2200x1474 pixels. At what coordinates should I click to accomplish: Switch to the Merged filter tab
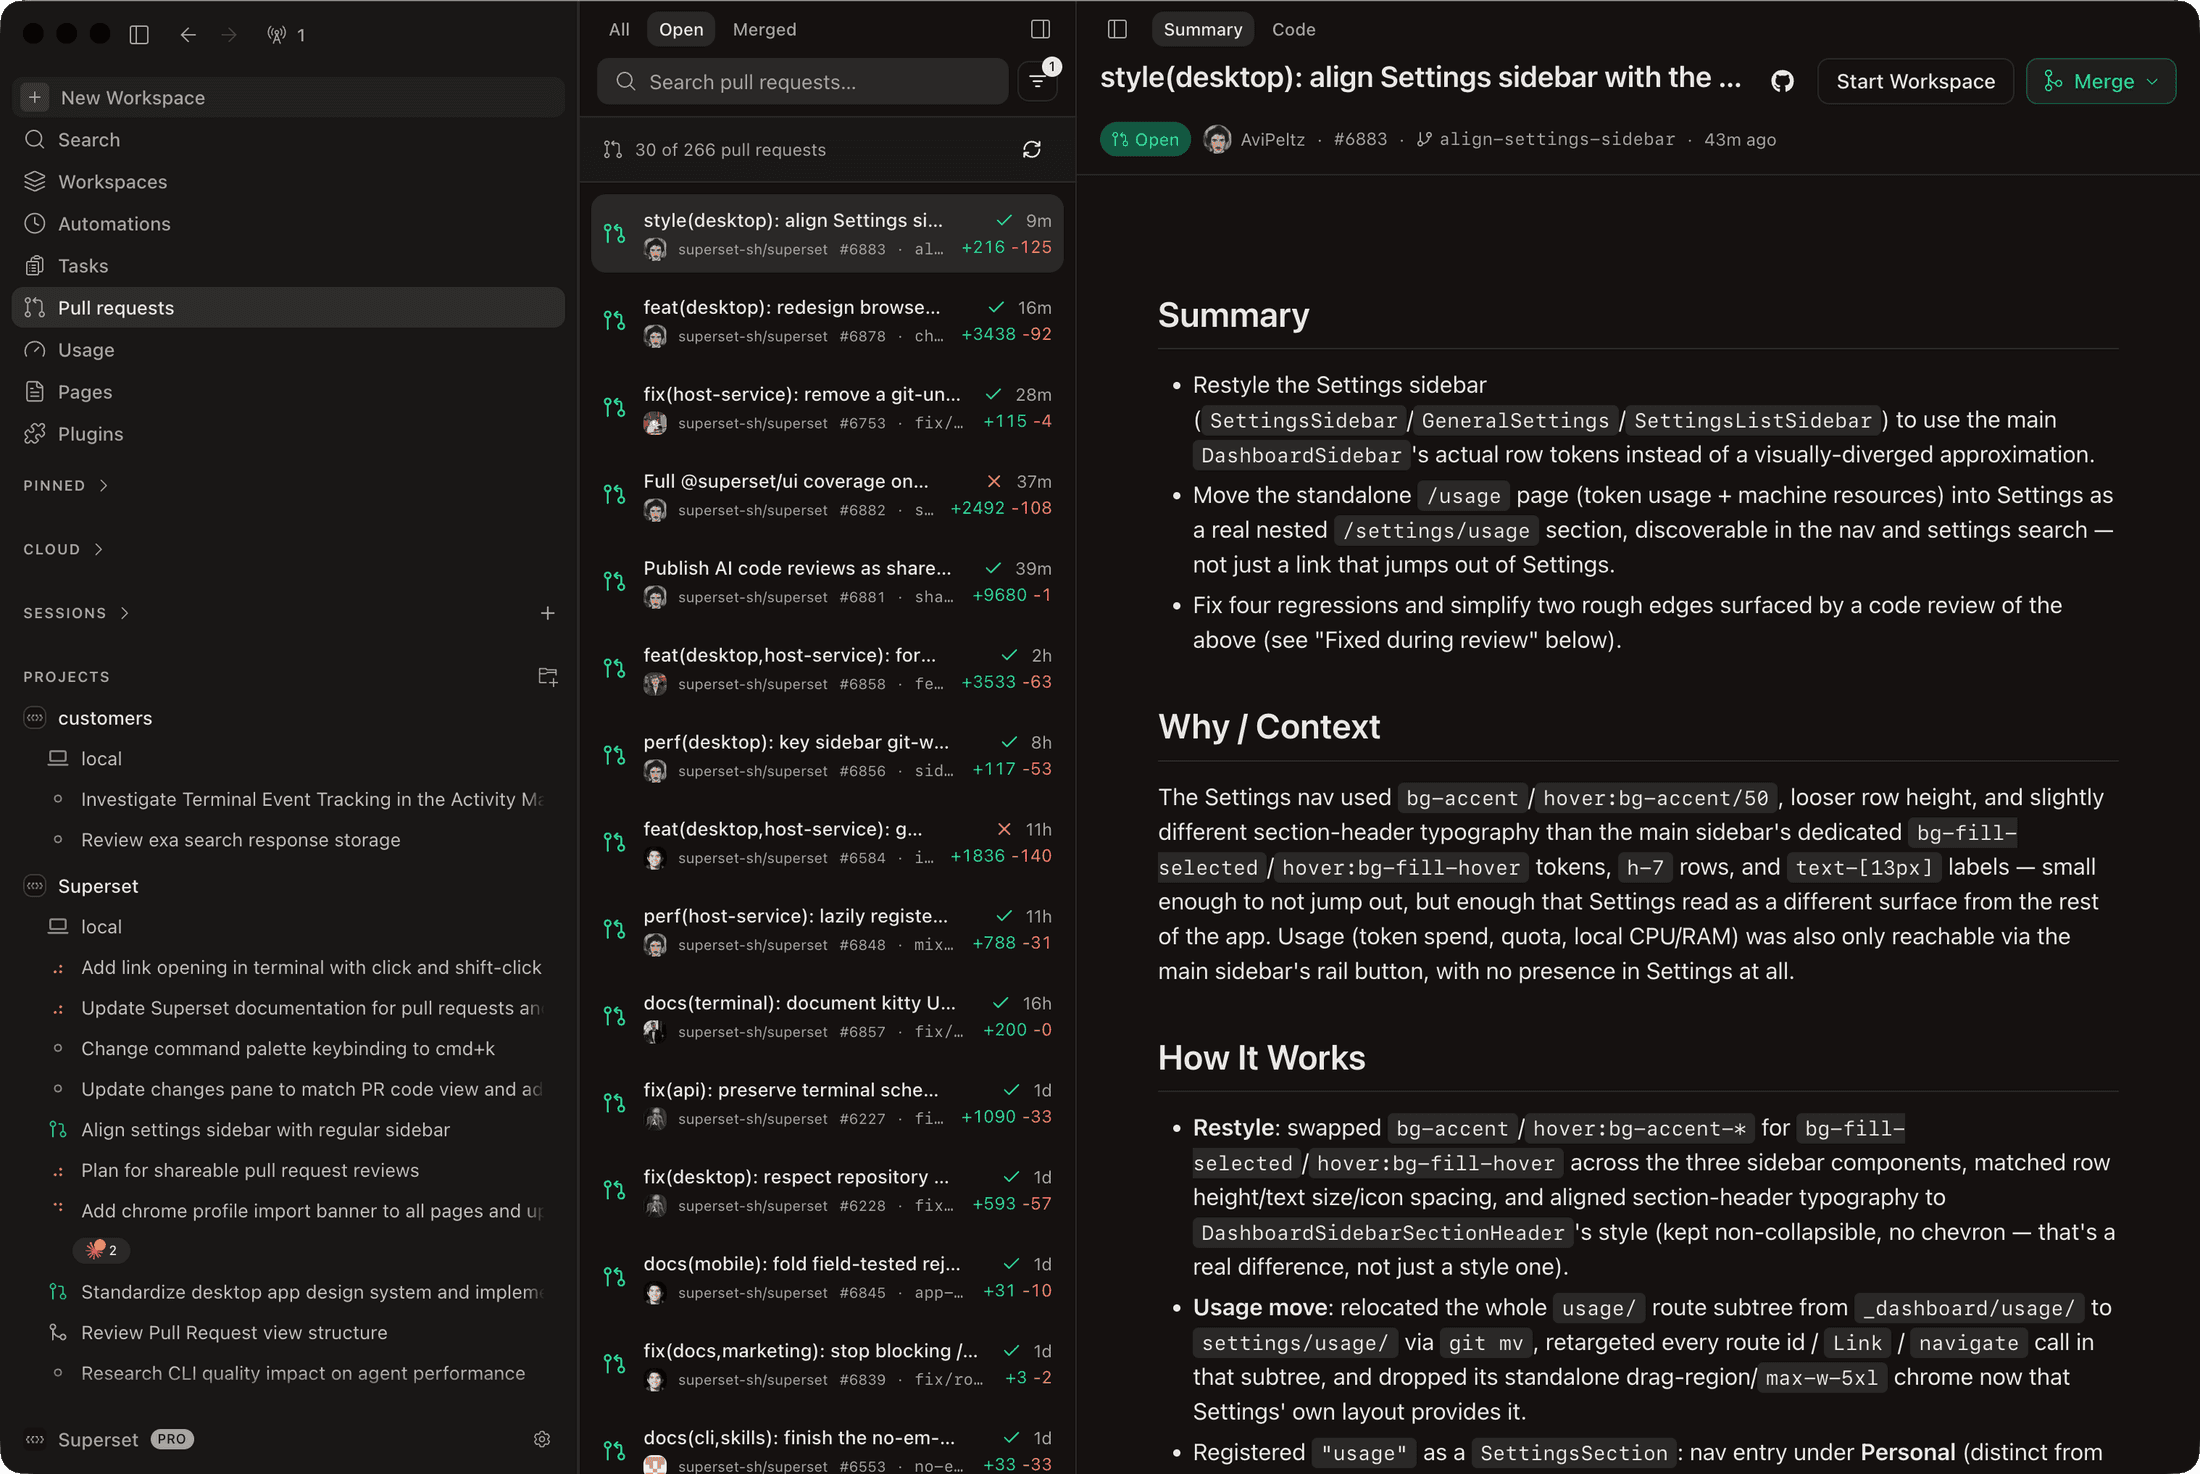coord(764,30)
